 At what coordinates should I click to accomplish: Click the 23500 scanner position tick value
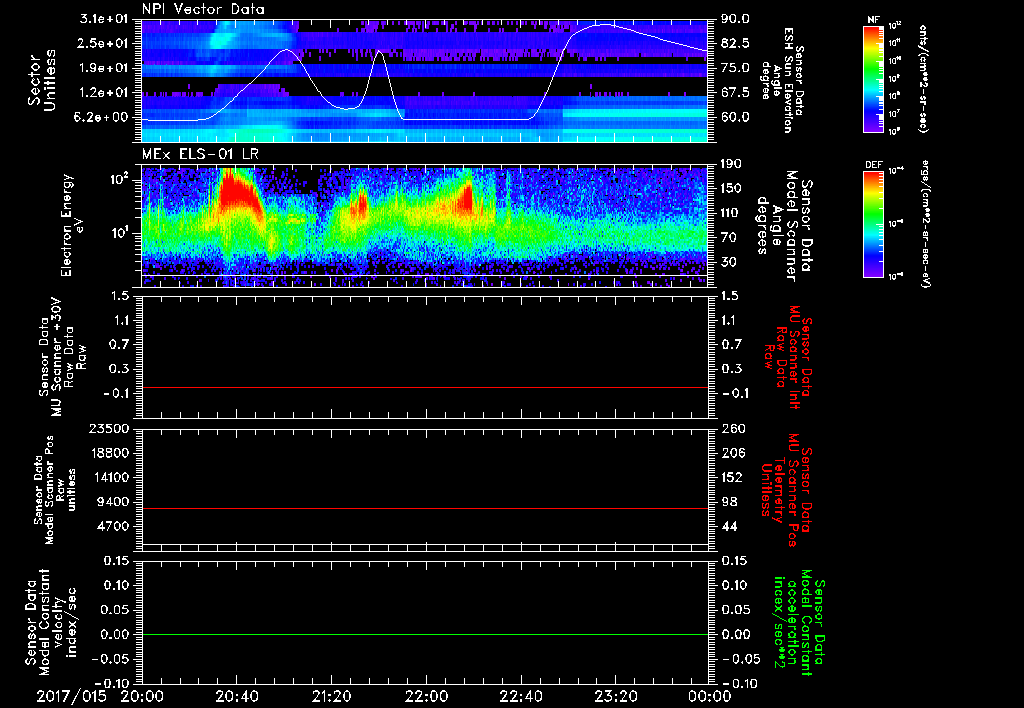pyautogui.click(x=108, y=429)
